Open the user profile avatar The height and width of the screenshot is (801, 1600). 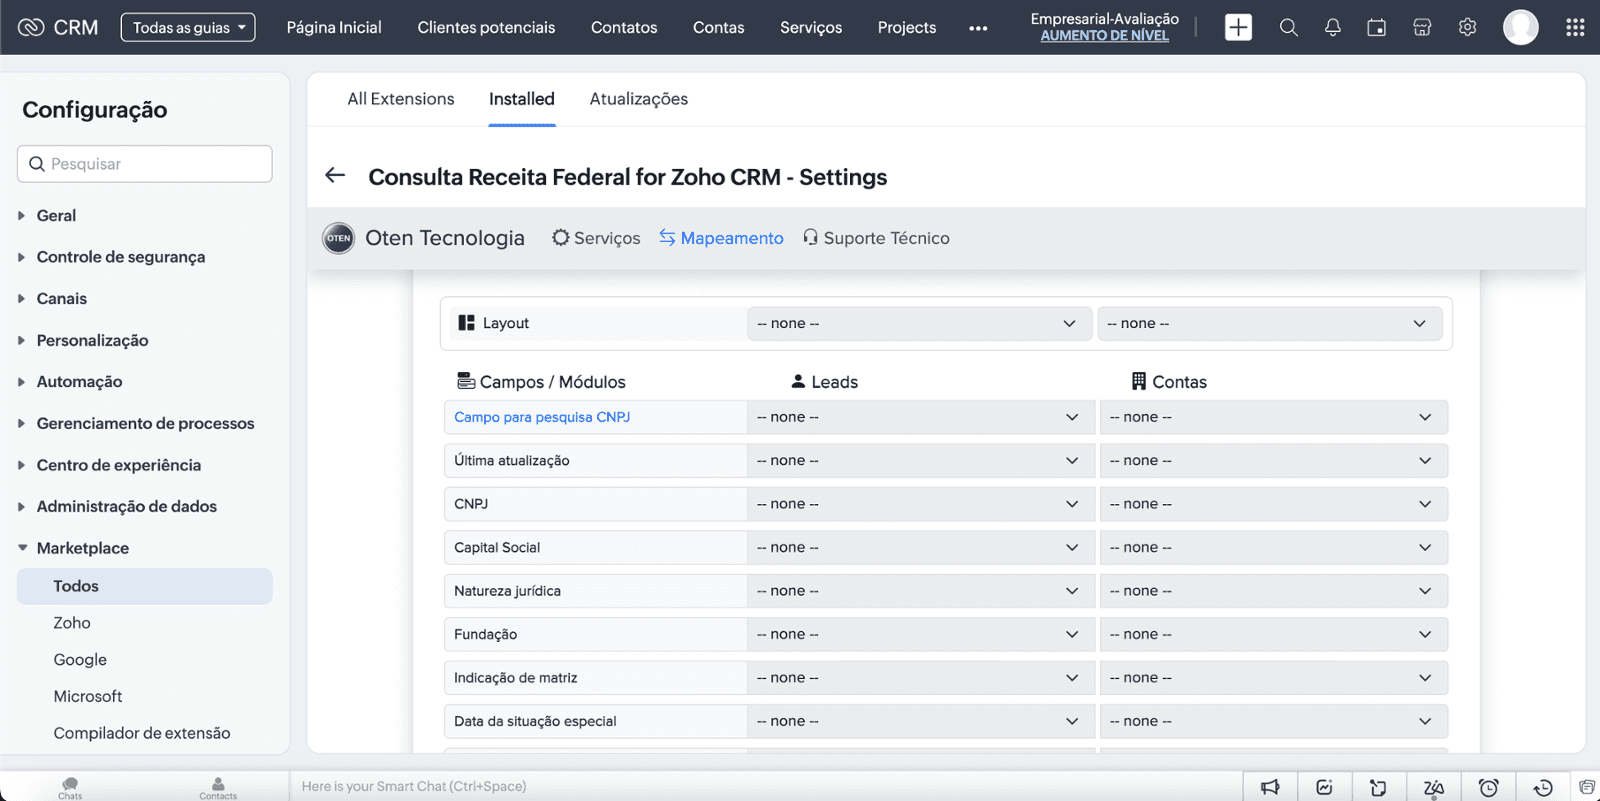1520,27
